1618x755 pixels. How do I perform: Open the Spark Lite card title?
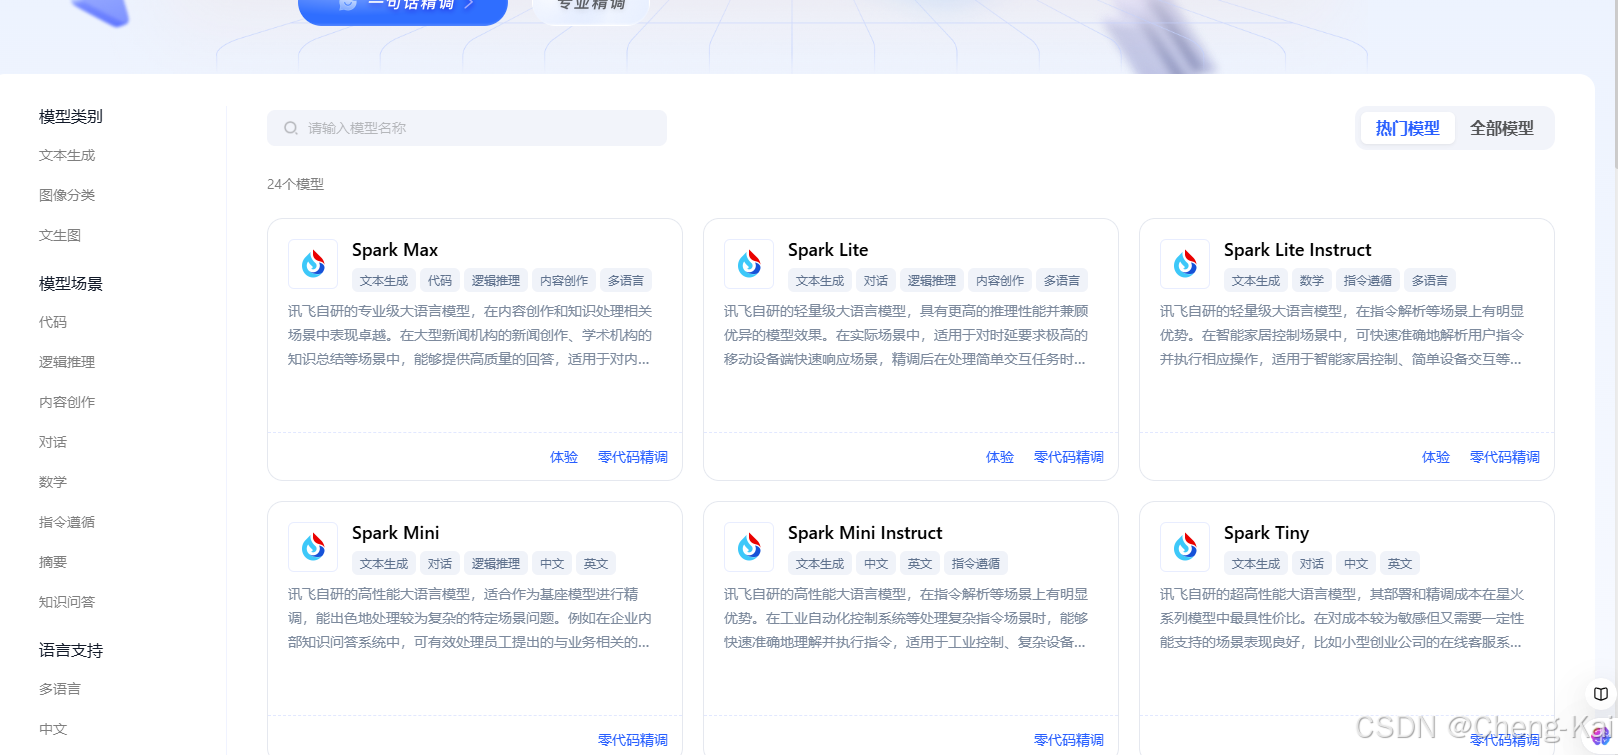click(828, 250)
